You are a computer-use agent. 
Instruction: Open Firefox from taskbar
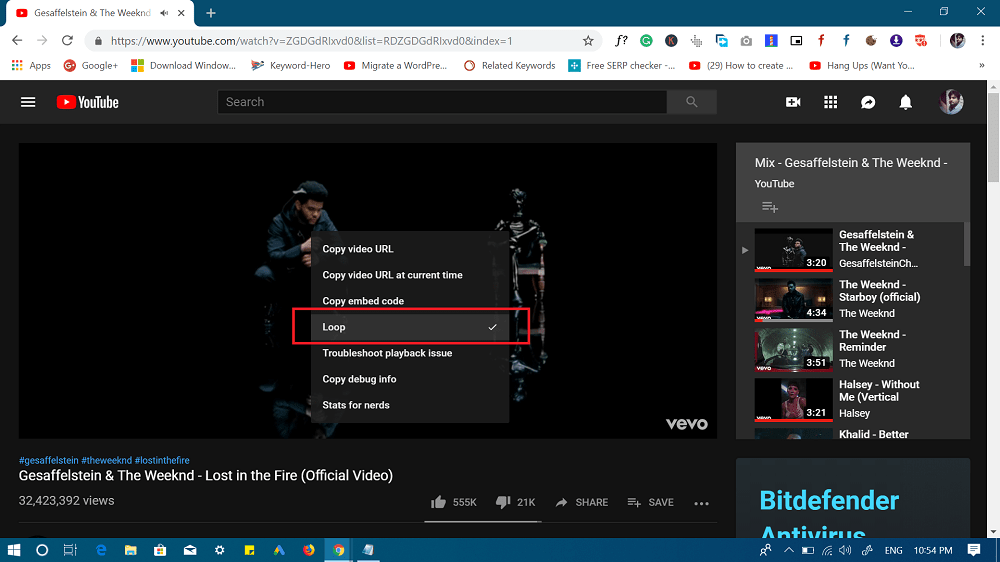pyautogui.click(x=309, y=550)
